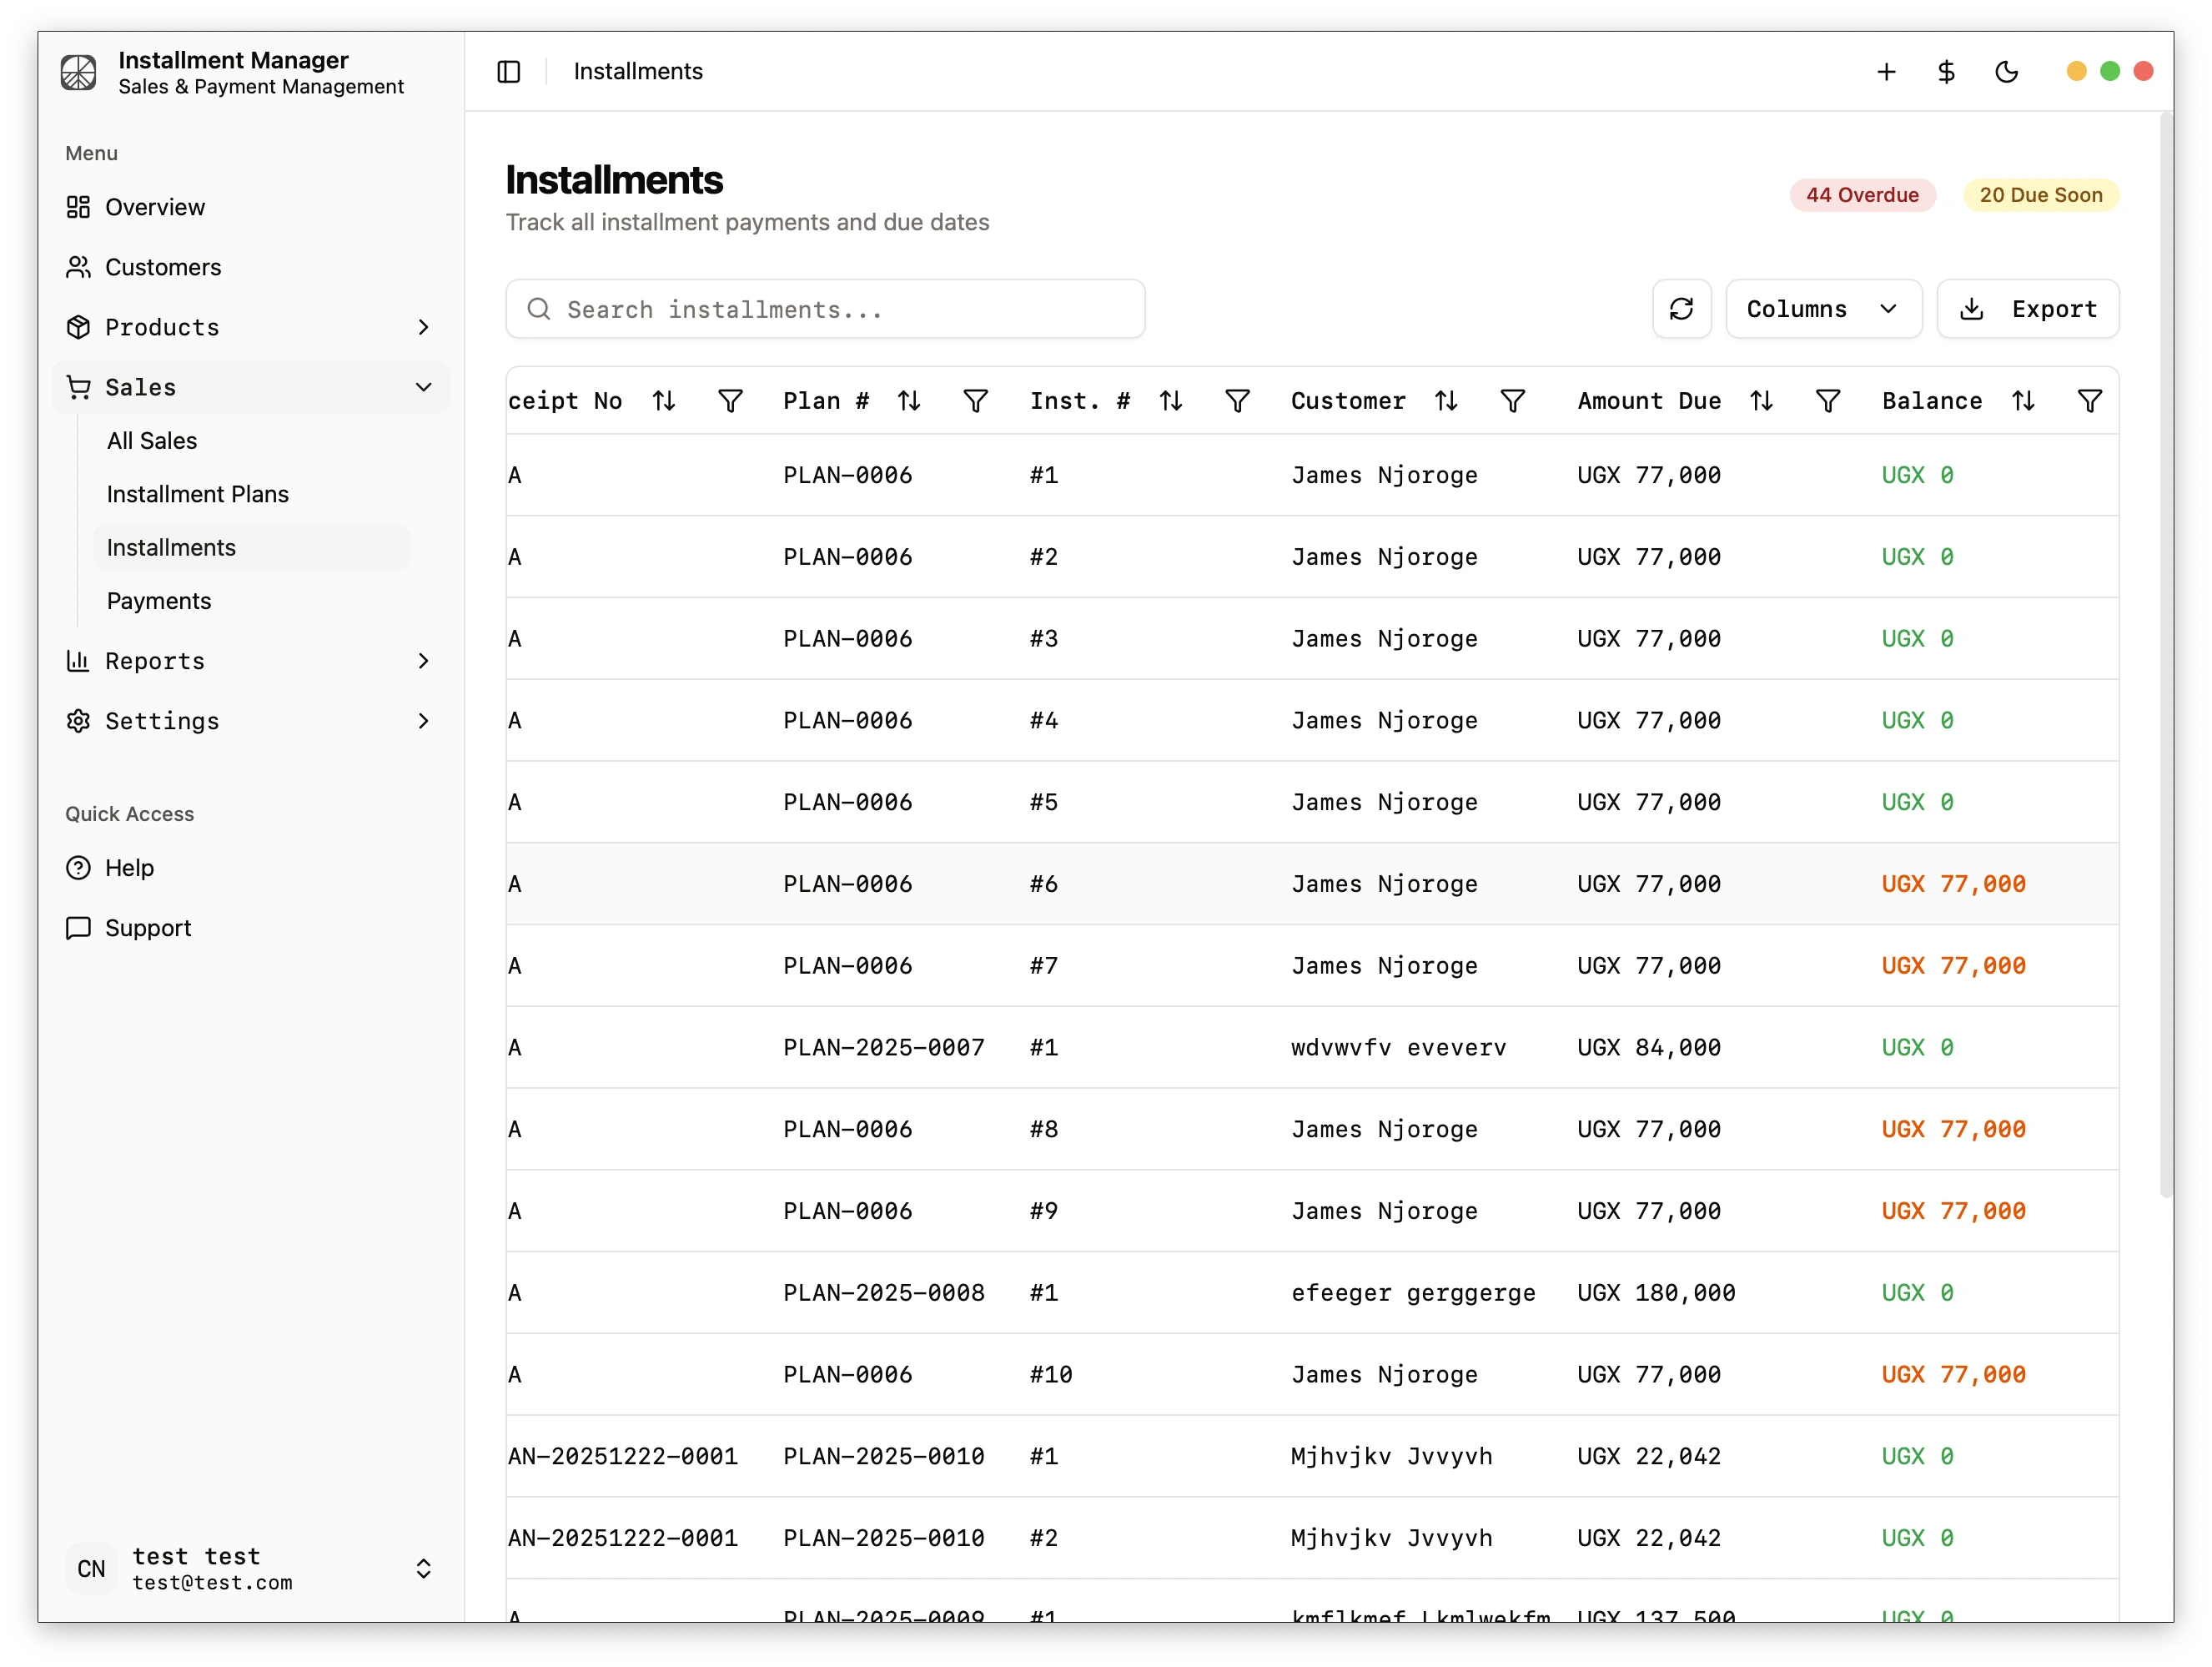Open the Columns dropdown

pos(1823,309)
